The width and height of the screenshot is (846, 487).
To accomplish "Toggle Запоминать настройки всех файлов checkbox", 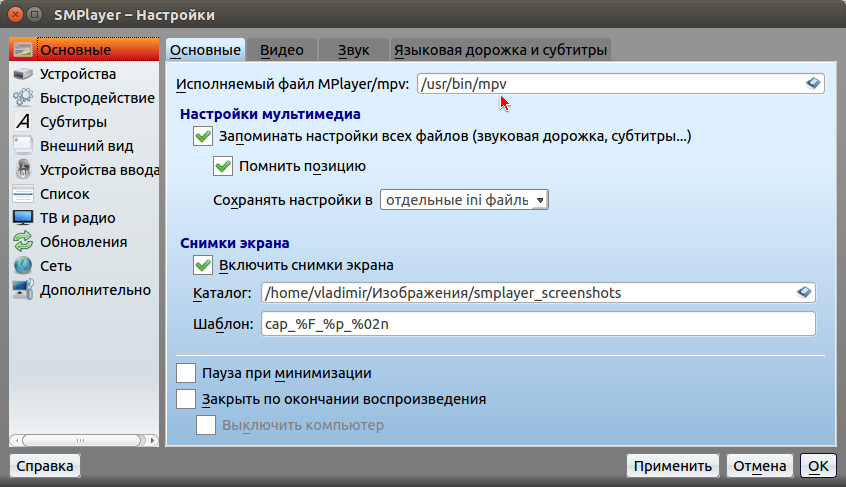I will pyautogui.click(x=203, y=136).
